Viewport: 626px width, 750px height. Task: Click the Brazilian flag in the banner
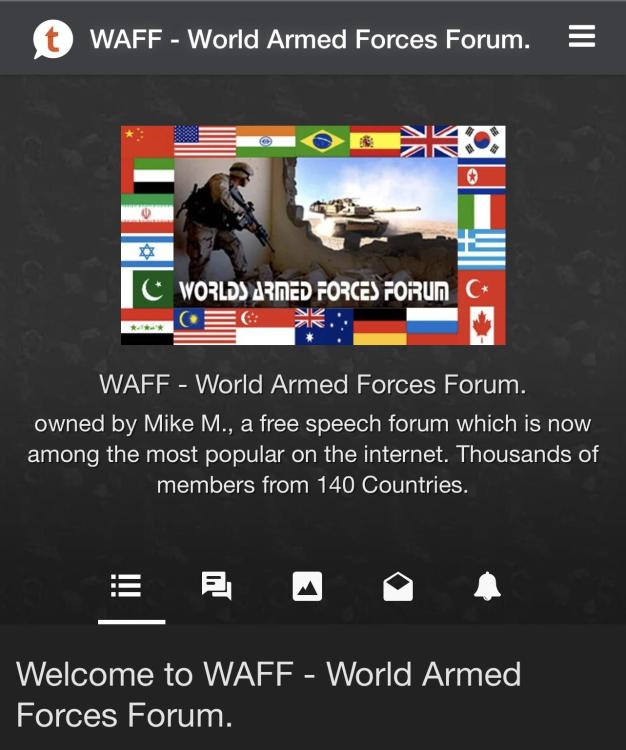point(323,141)
